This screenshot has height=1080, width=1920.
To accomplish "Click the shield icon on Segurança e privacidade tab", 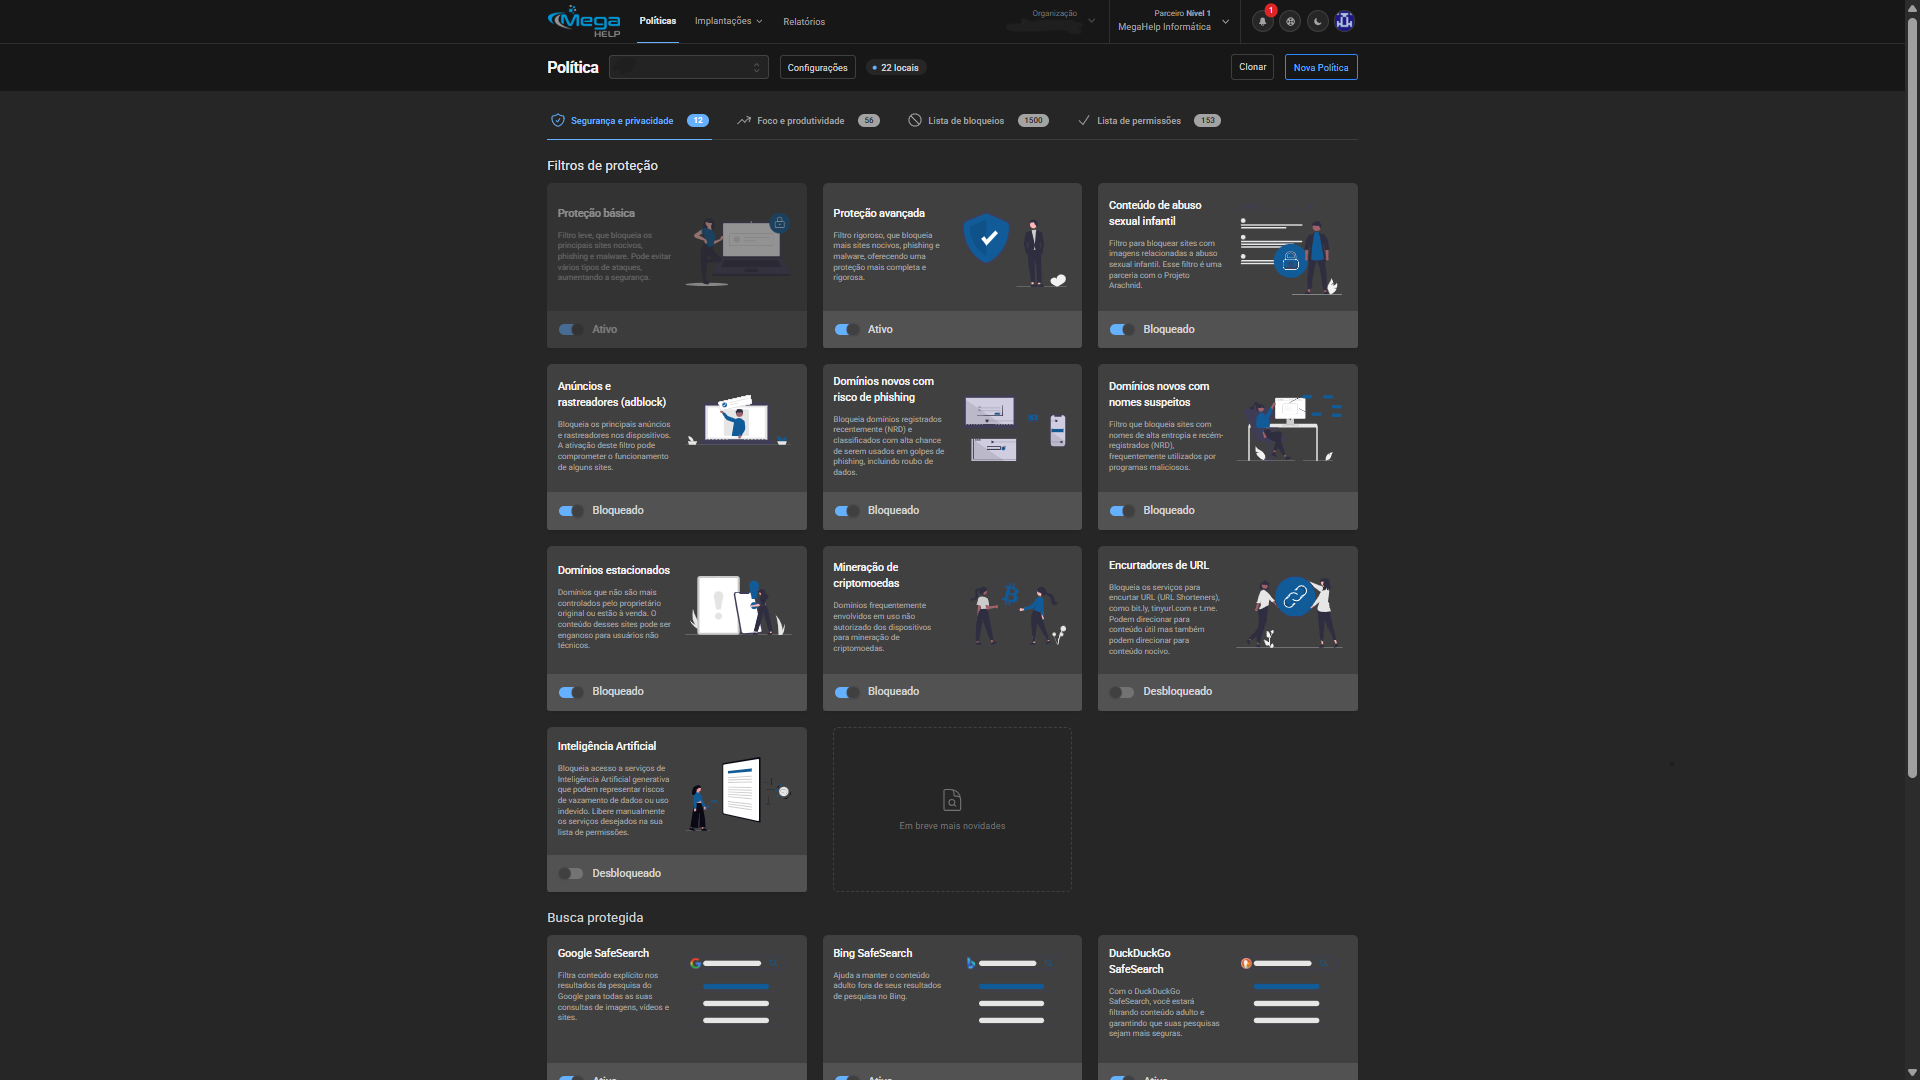I will click(x=558, y=120).
